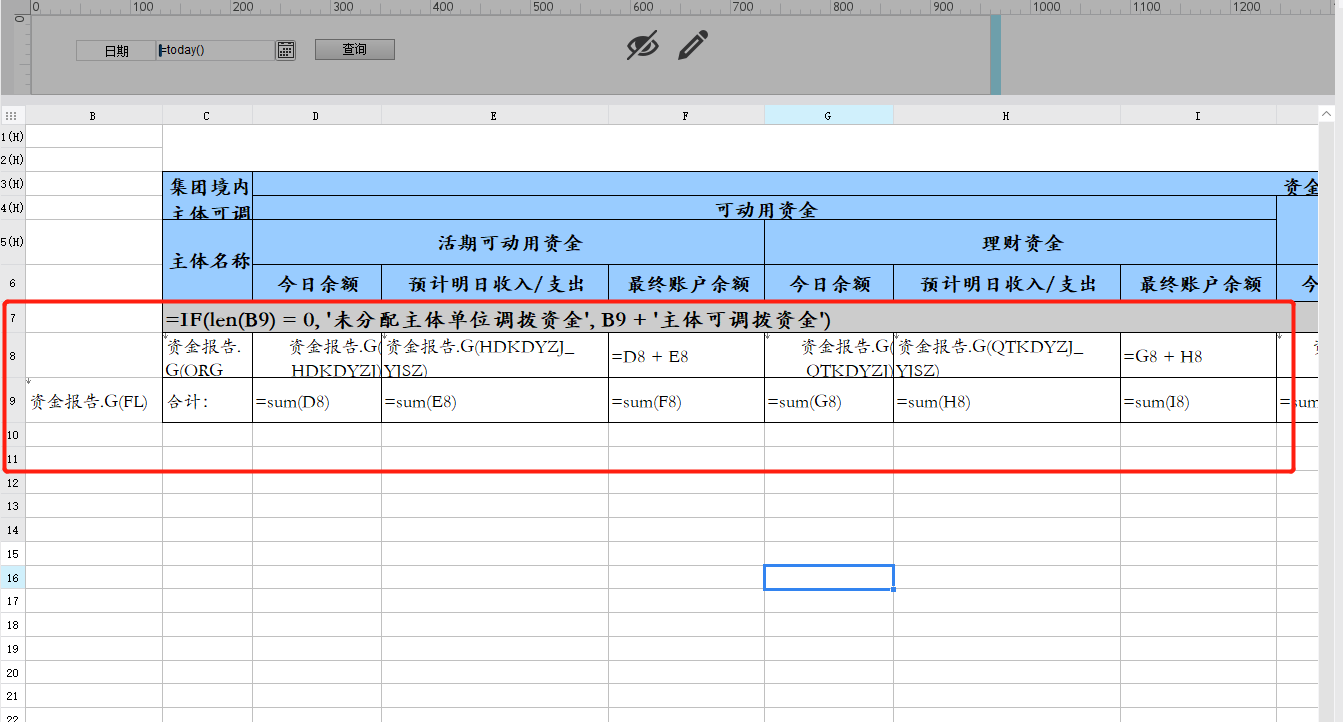
Task: Select column C header
Action: point(207,116)
